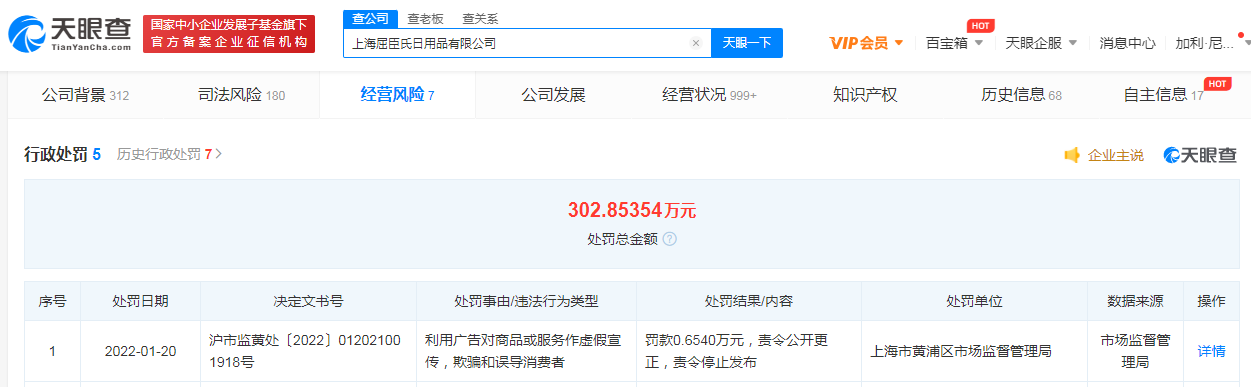The image size is (1251, 387).
Task: Open the 知识产权 tab
Action: (x=865, y=96)
